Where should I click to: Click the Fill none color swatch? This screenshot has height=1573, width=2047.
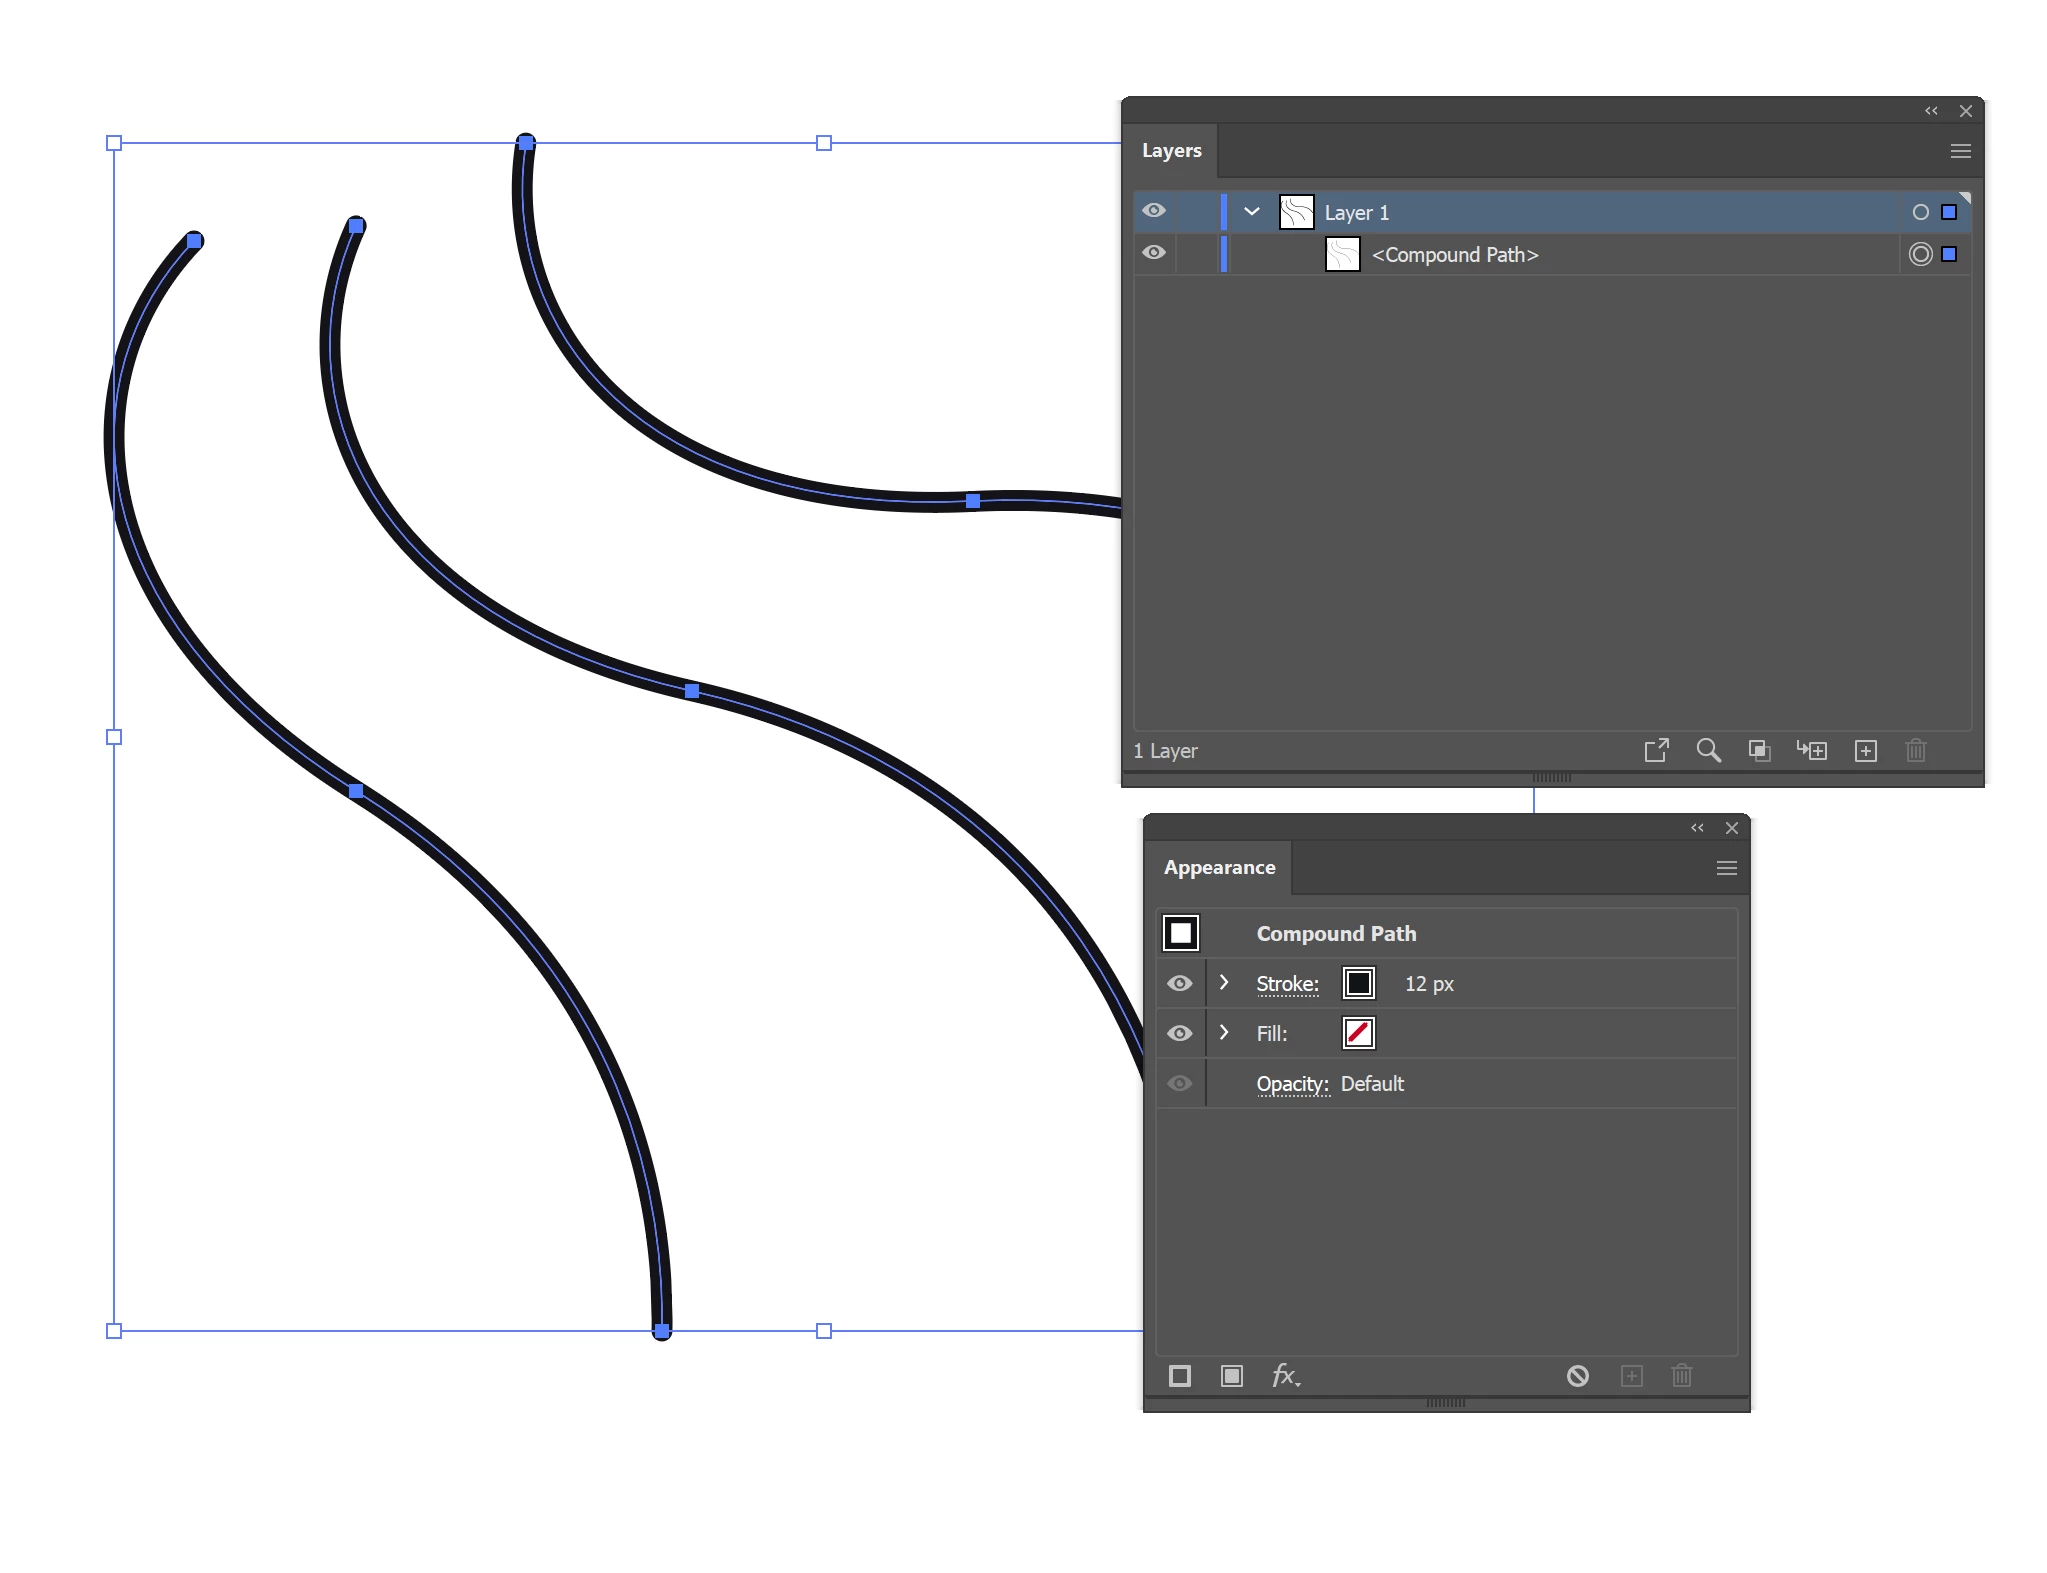[x=1358, y=1033]
